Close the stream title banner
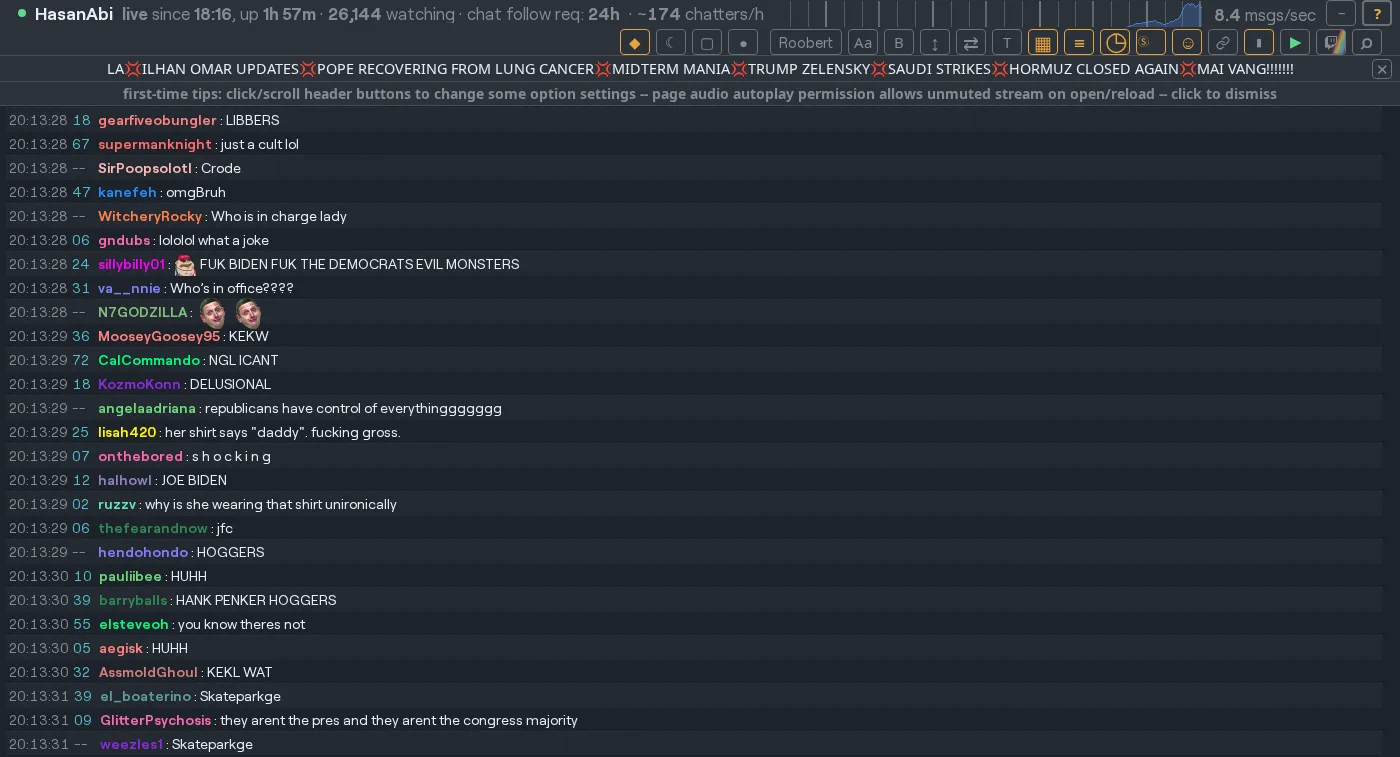 click(x=1382, y=69)
